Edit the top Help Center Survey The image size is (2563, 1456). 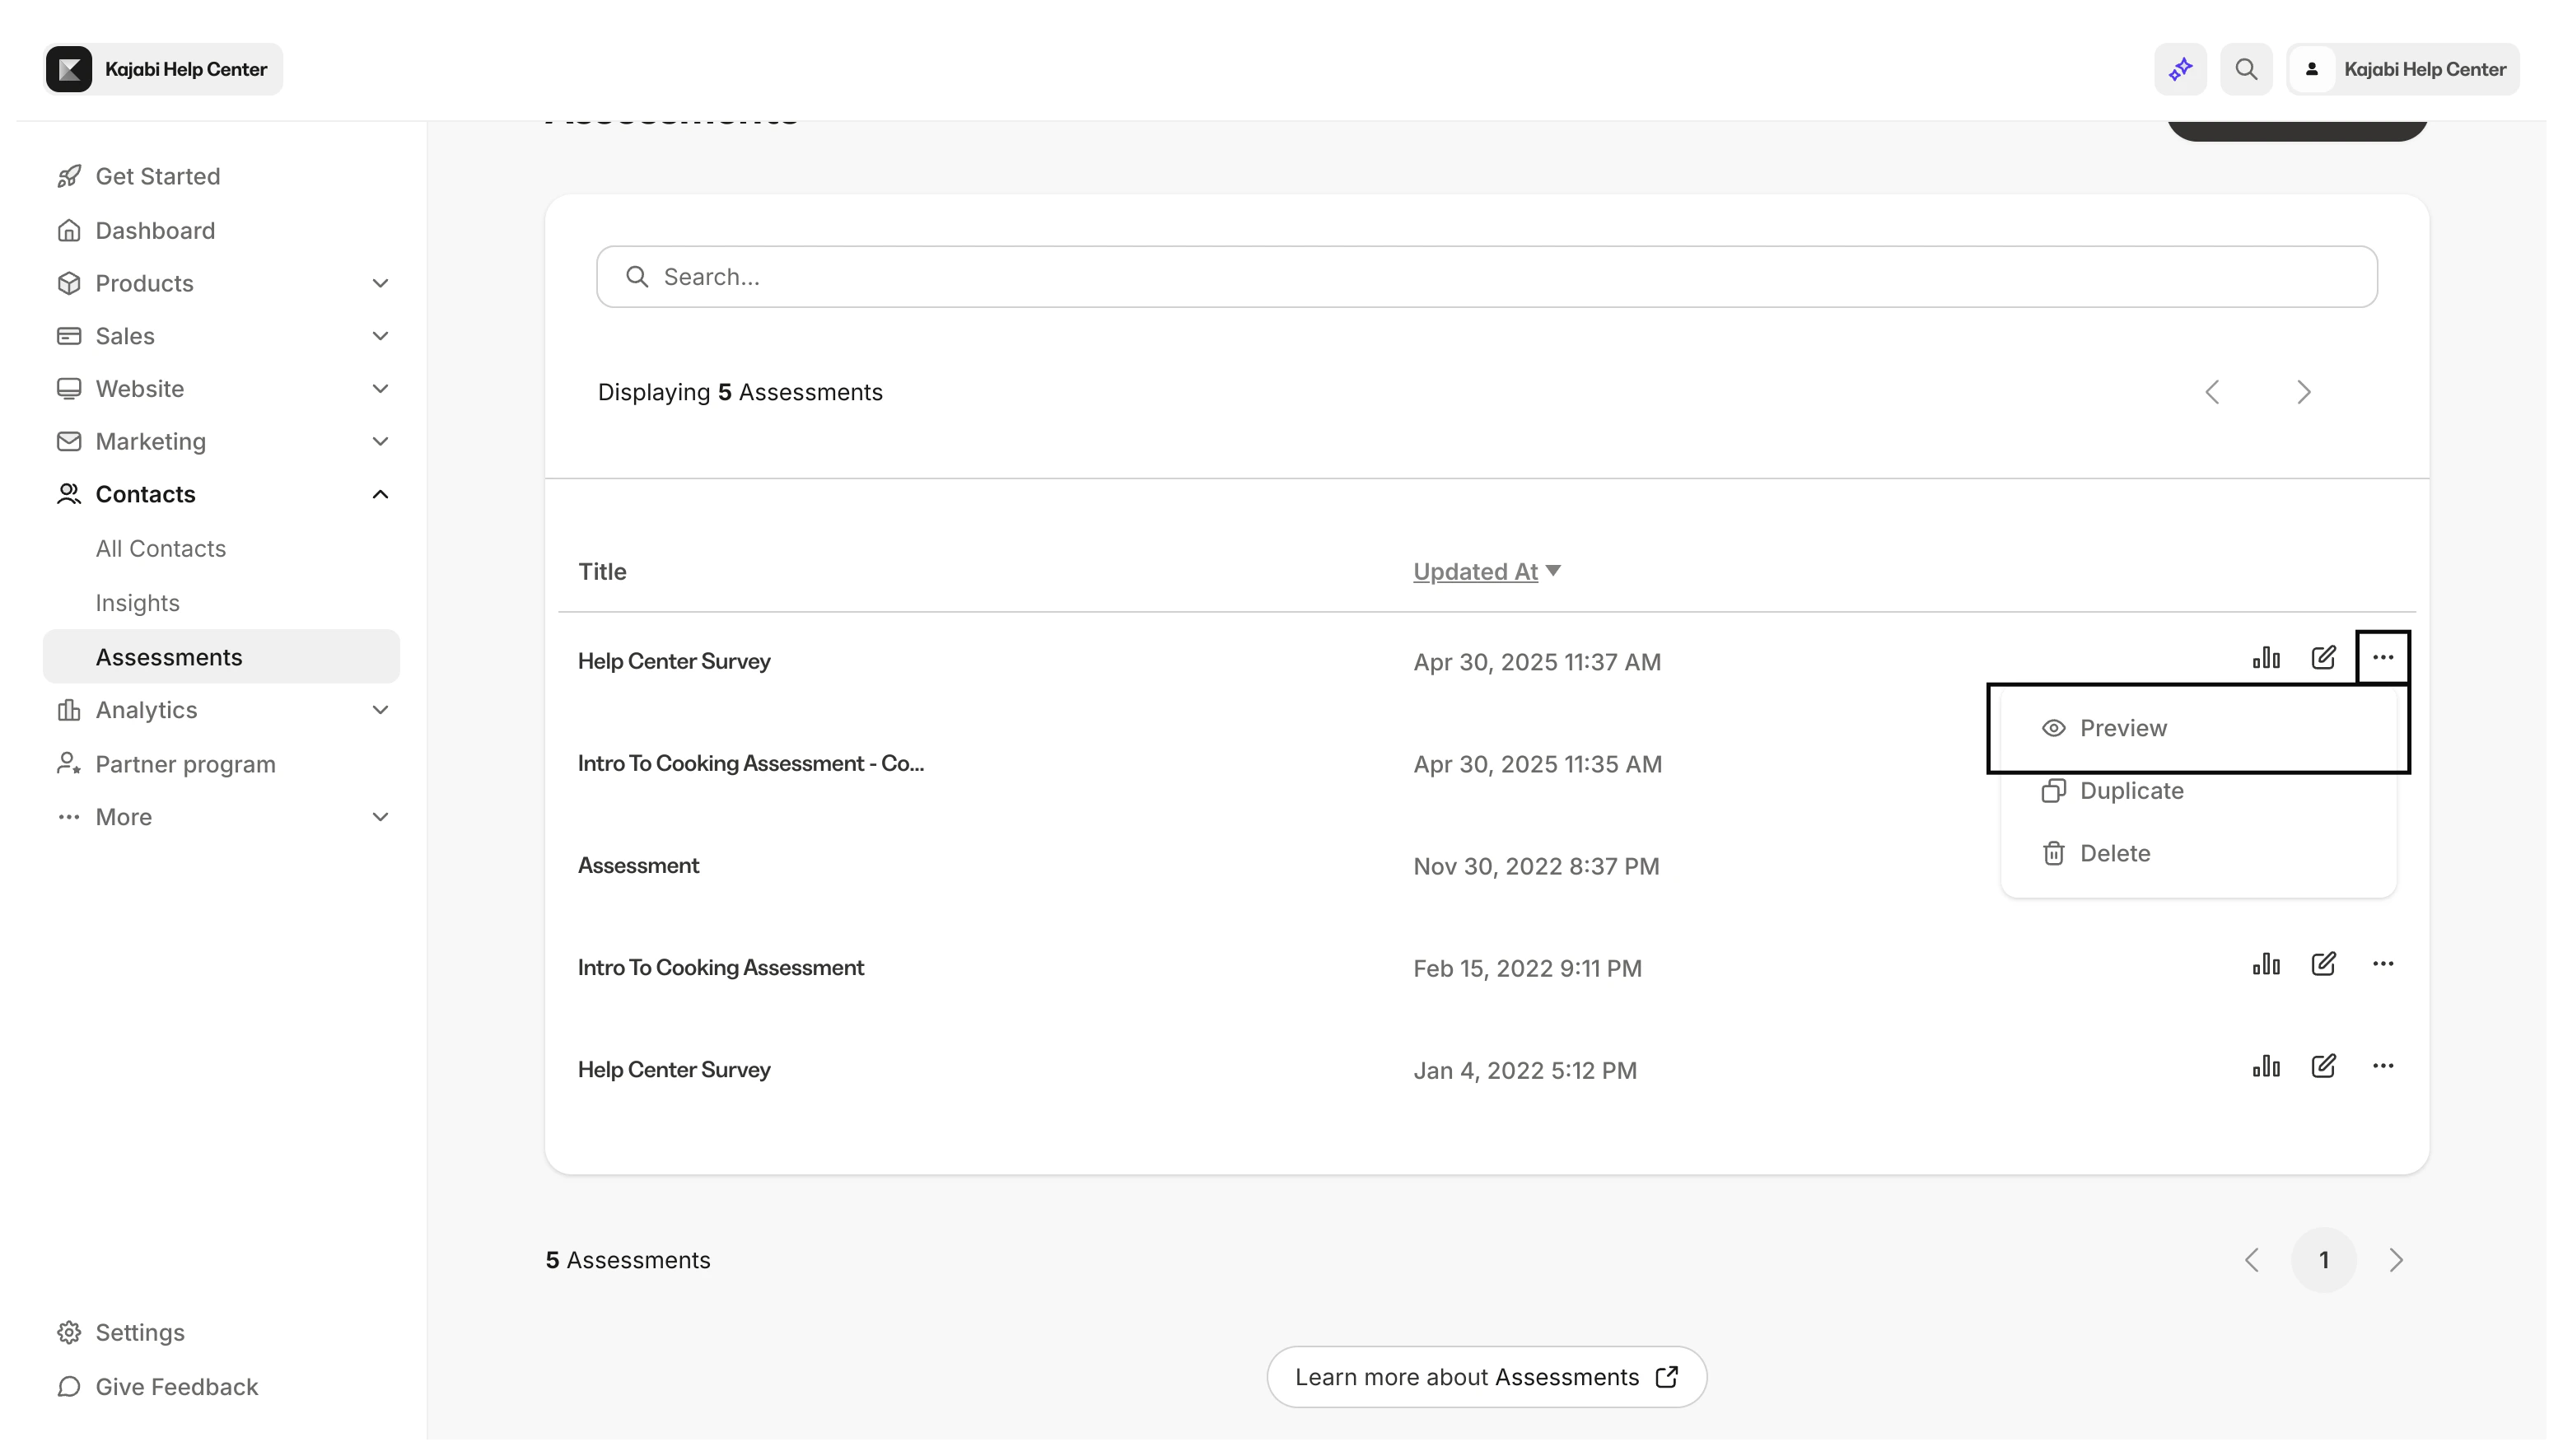pyautogui.click(x=2323, y=657)
